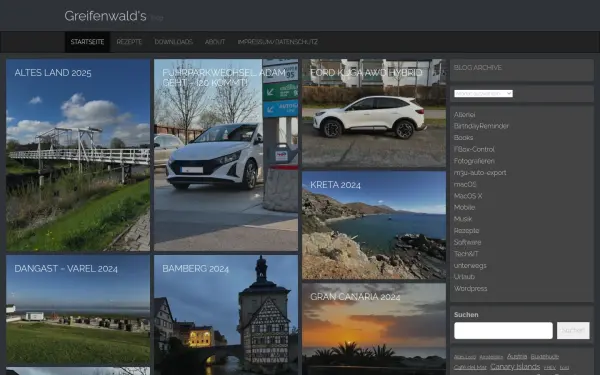Open the Dangast – Varel 2024 post
The height and width of the screenshot is (375, 600).
[x=78, y=309]
